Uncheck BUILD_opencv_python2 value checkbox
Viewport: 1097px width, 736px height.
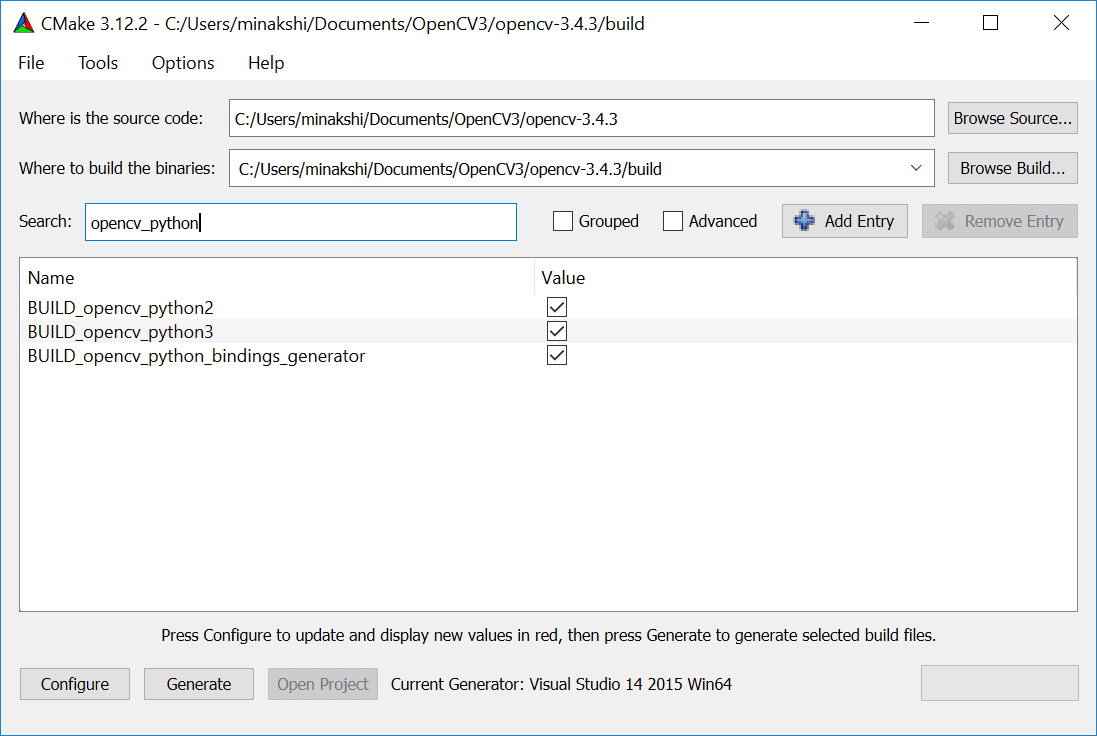(557, 307)
